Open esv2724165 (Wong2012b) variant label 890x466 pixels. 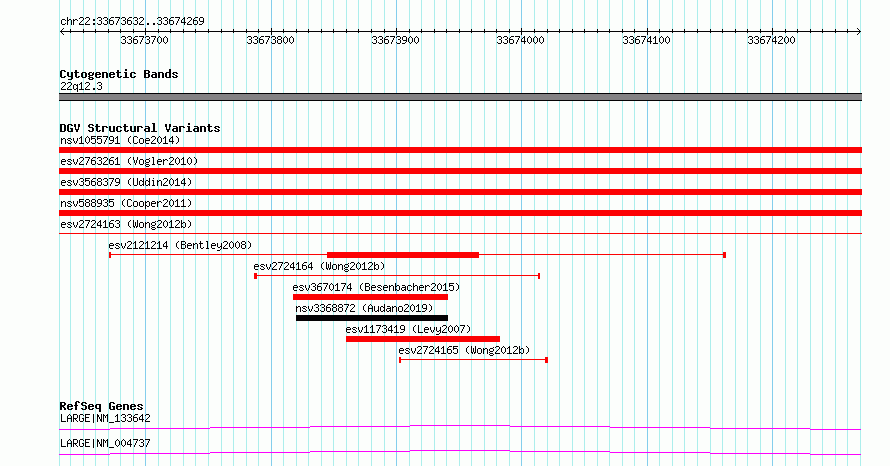pyautogui.click(x=464, y=350)
